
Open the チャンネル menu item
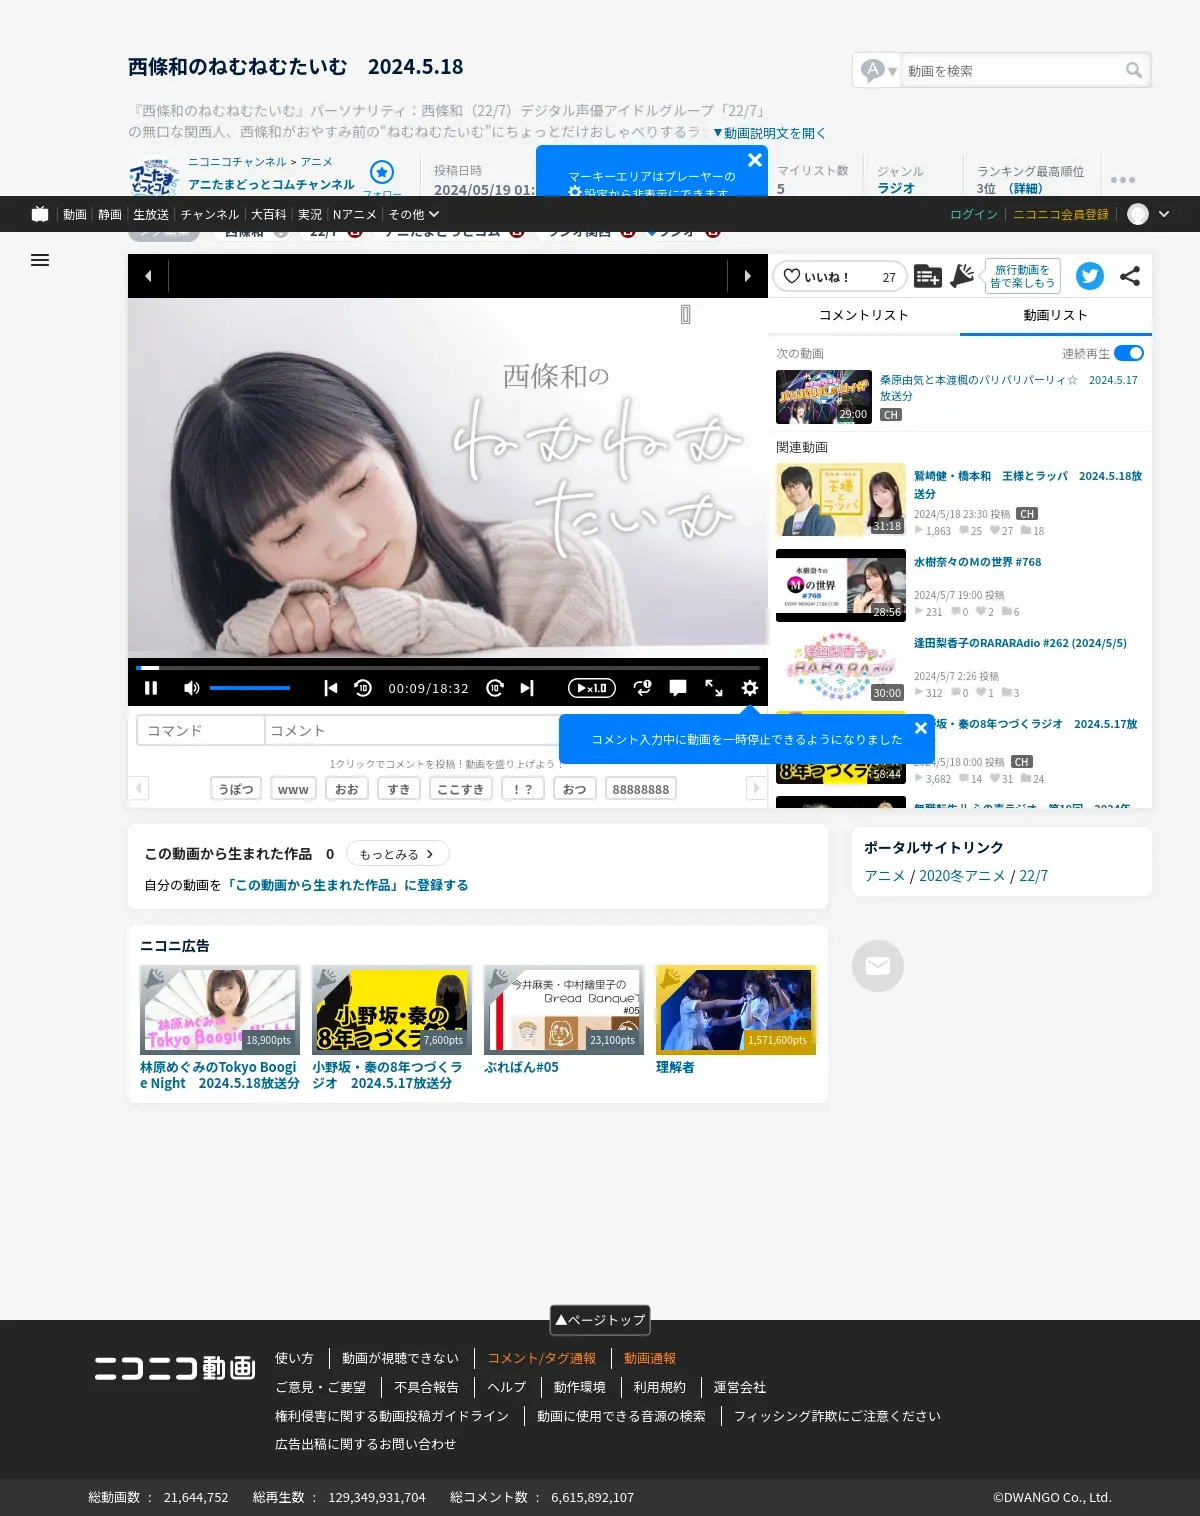click(210, 214)
